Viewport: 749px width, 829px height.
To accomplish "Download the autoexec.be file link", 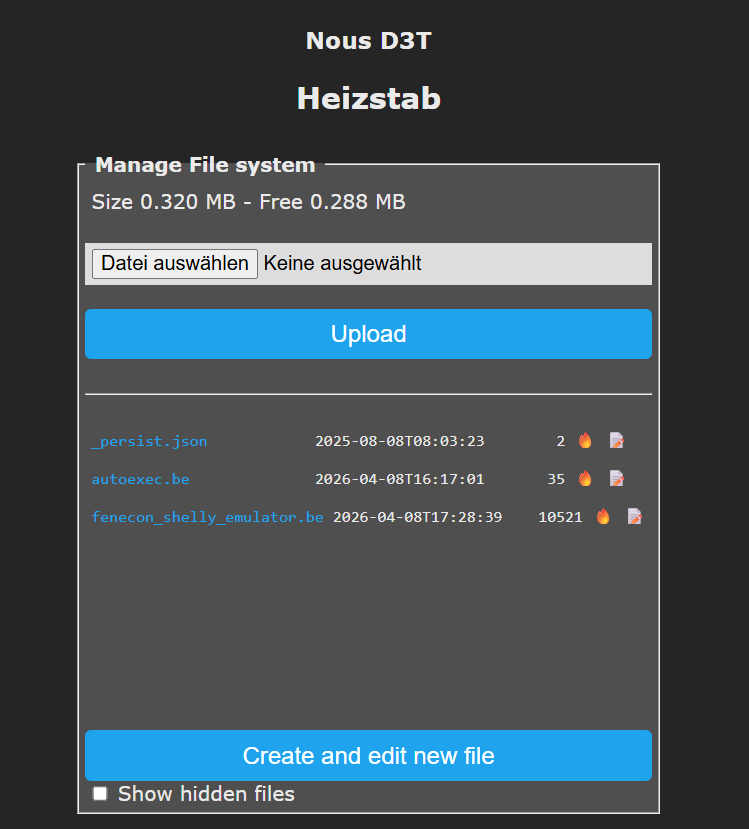I will [140, 479].
